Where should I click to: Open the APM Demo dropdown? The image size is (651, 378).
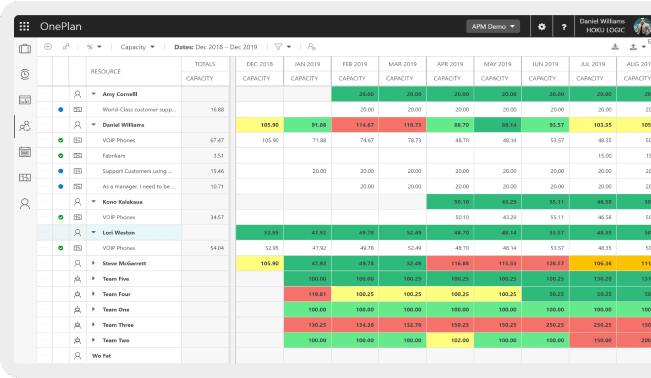pos(493,26)
